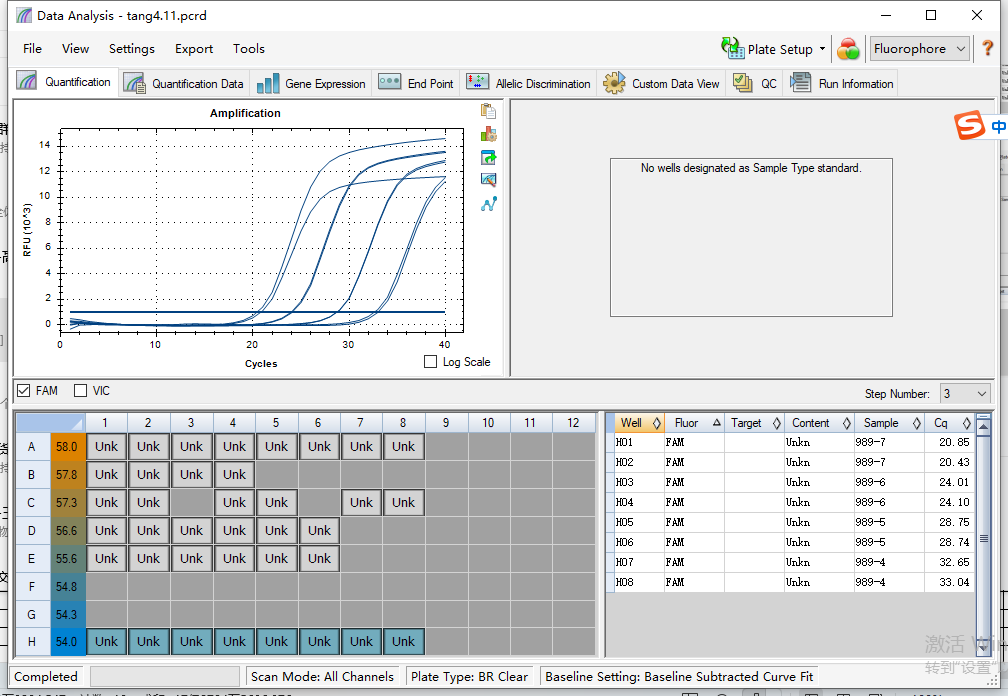Click the export chart arrow icon
Image resolution: width=1008 pixels, height=696 pixels.
(488, 157)
